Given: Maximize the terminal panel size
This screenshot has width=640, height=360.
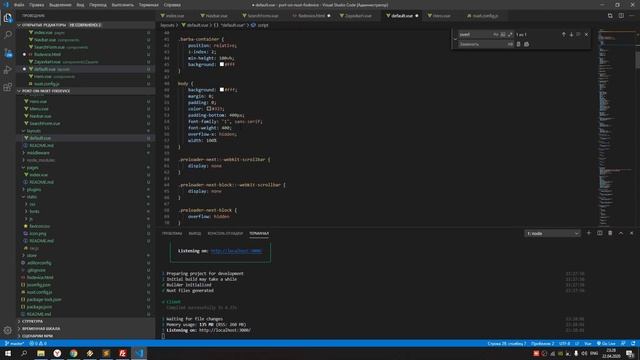Looking at the screenshot, I should pos(620,233).
